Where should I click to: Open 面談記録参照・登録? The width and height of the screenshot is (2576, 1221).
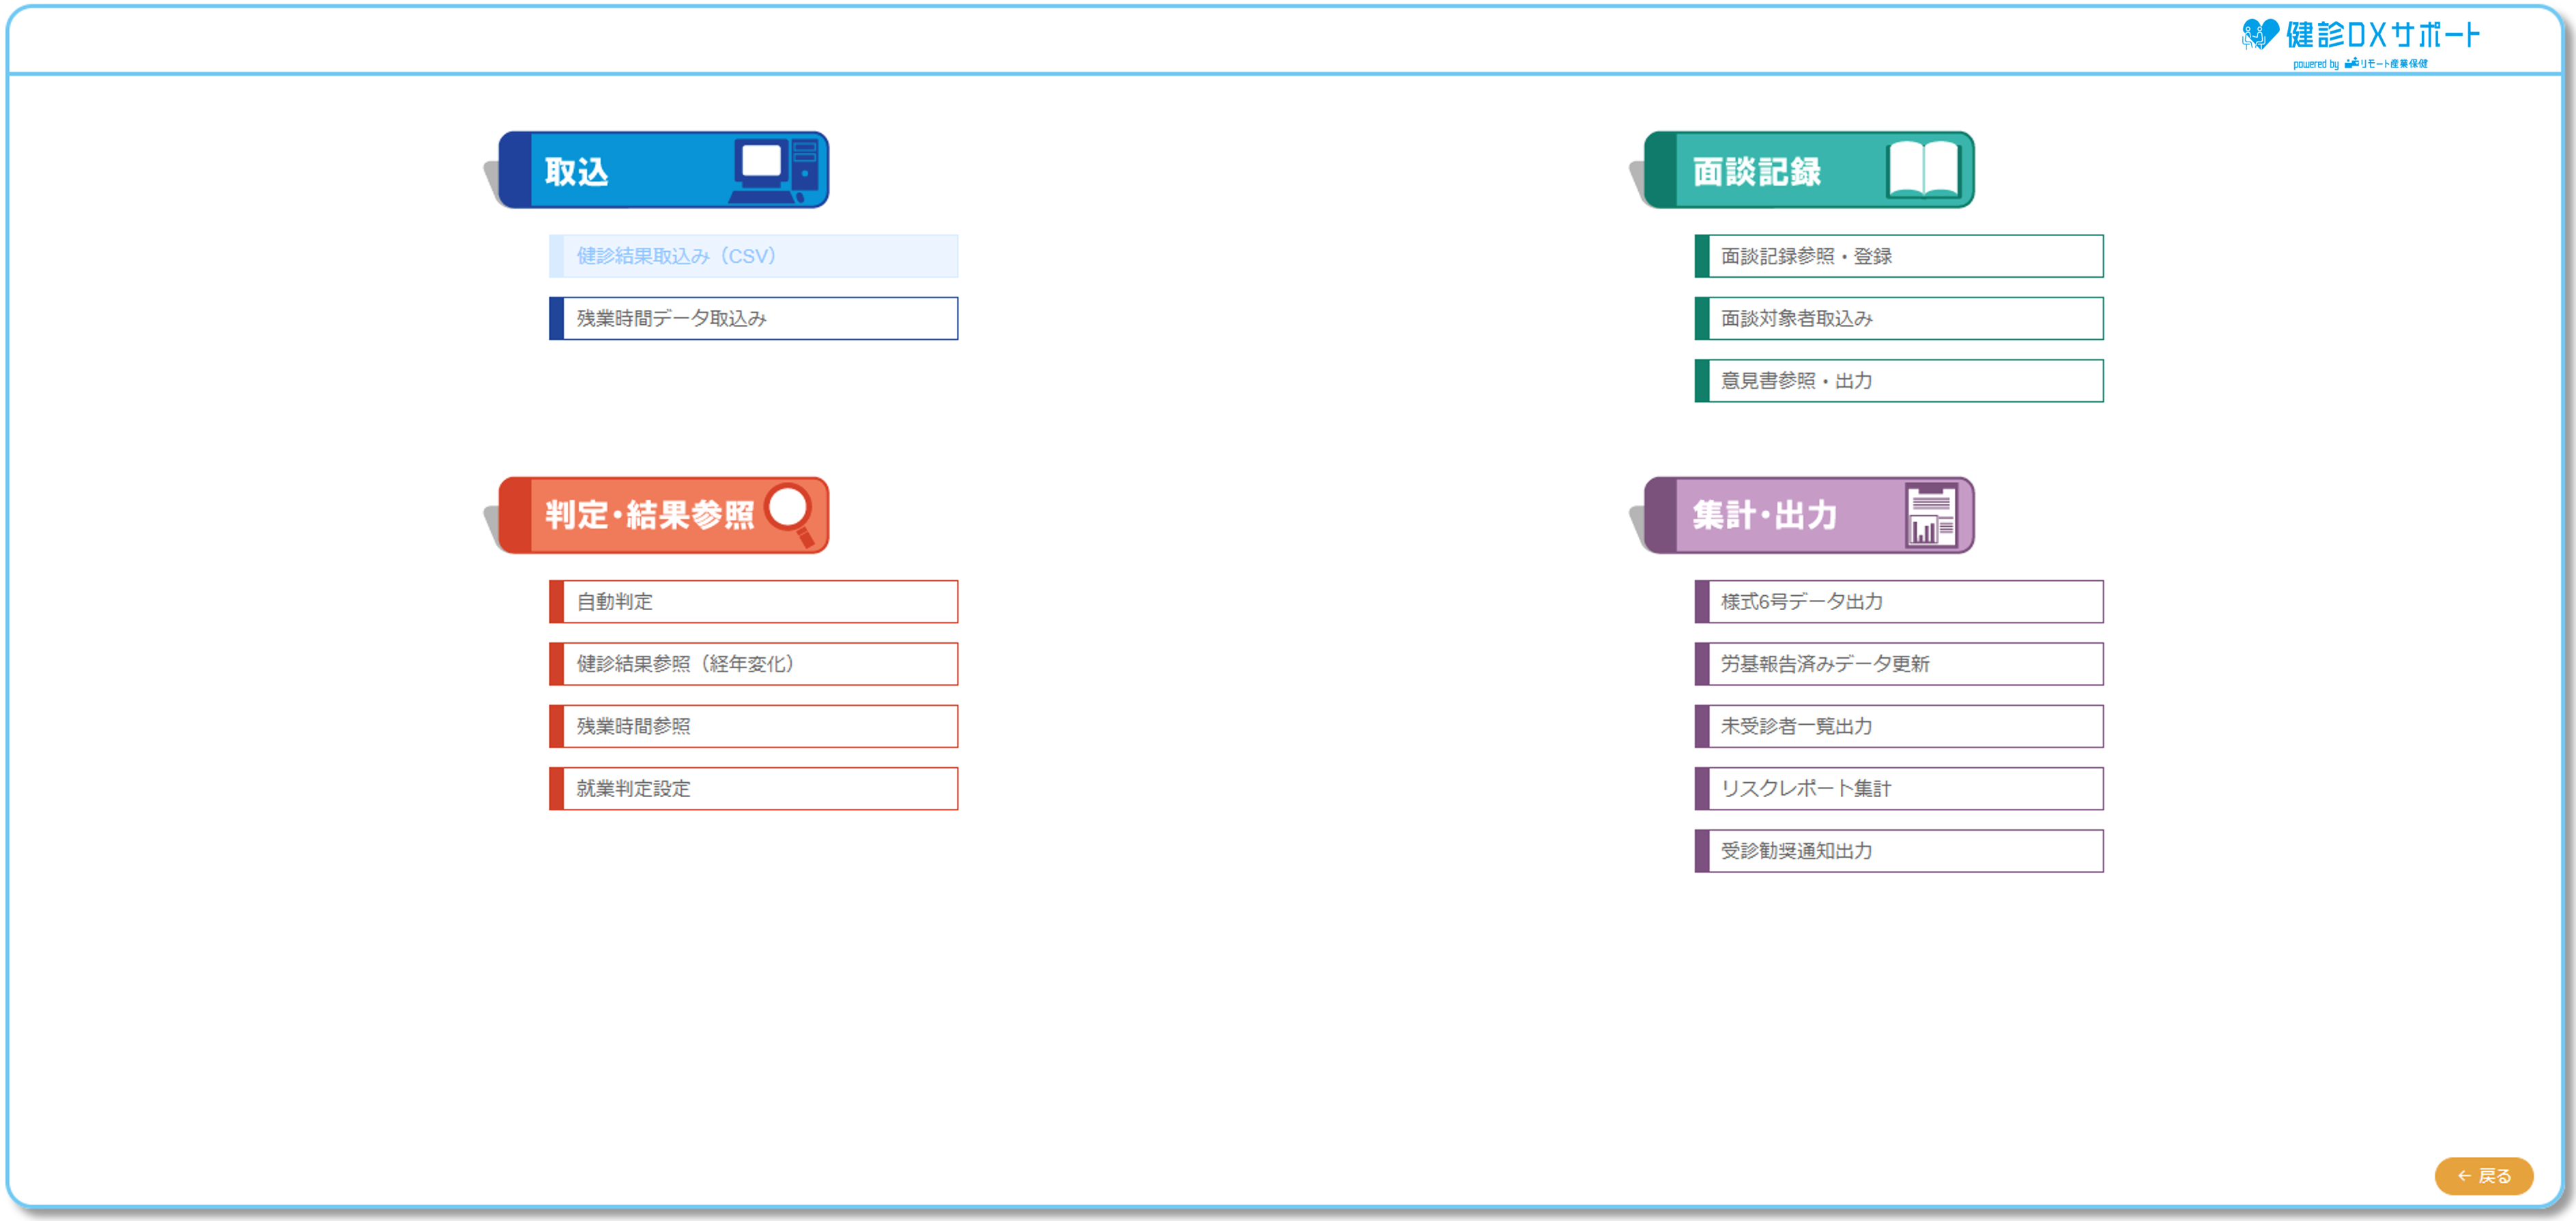1898,256
